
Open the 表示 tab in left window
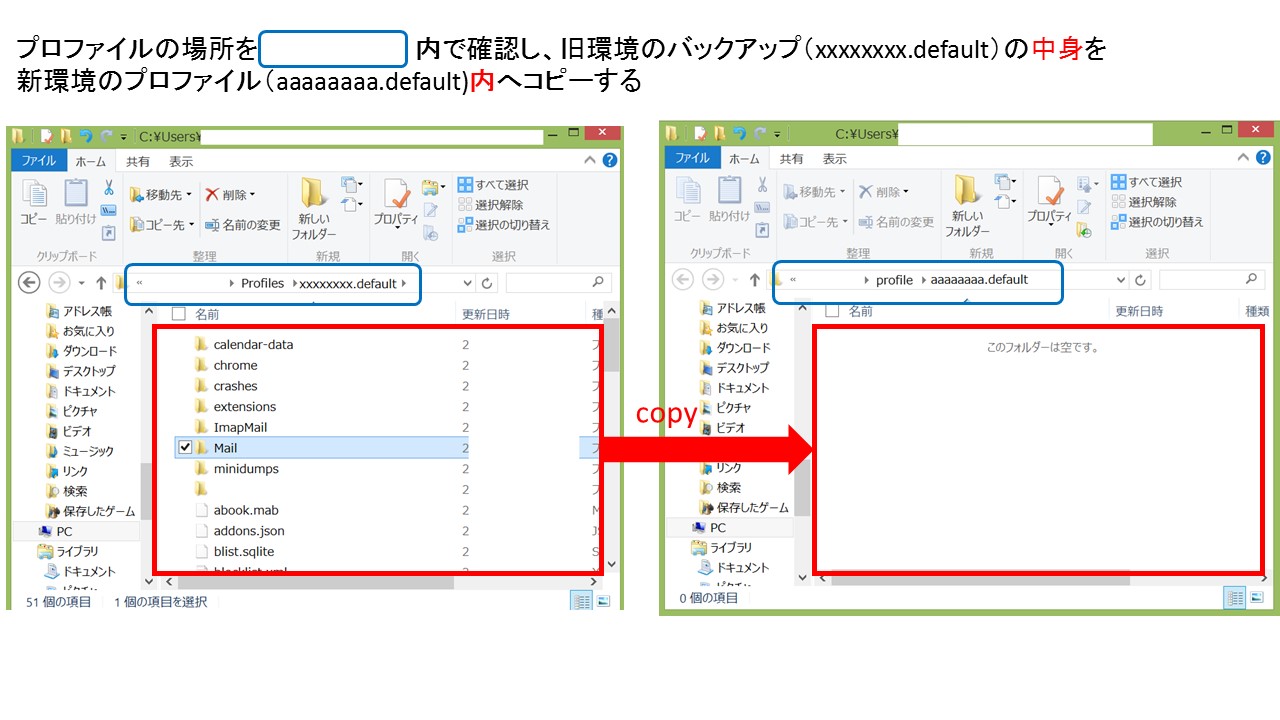coord(181,162)
